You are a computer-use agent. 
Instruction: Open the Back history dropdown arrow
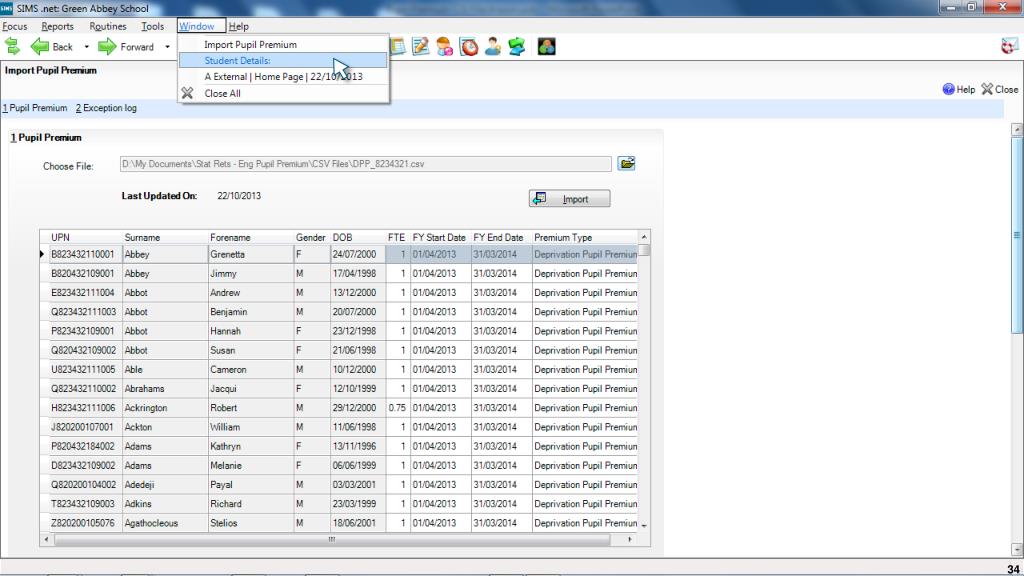coord(86,47)
